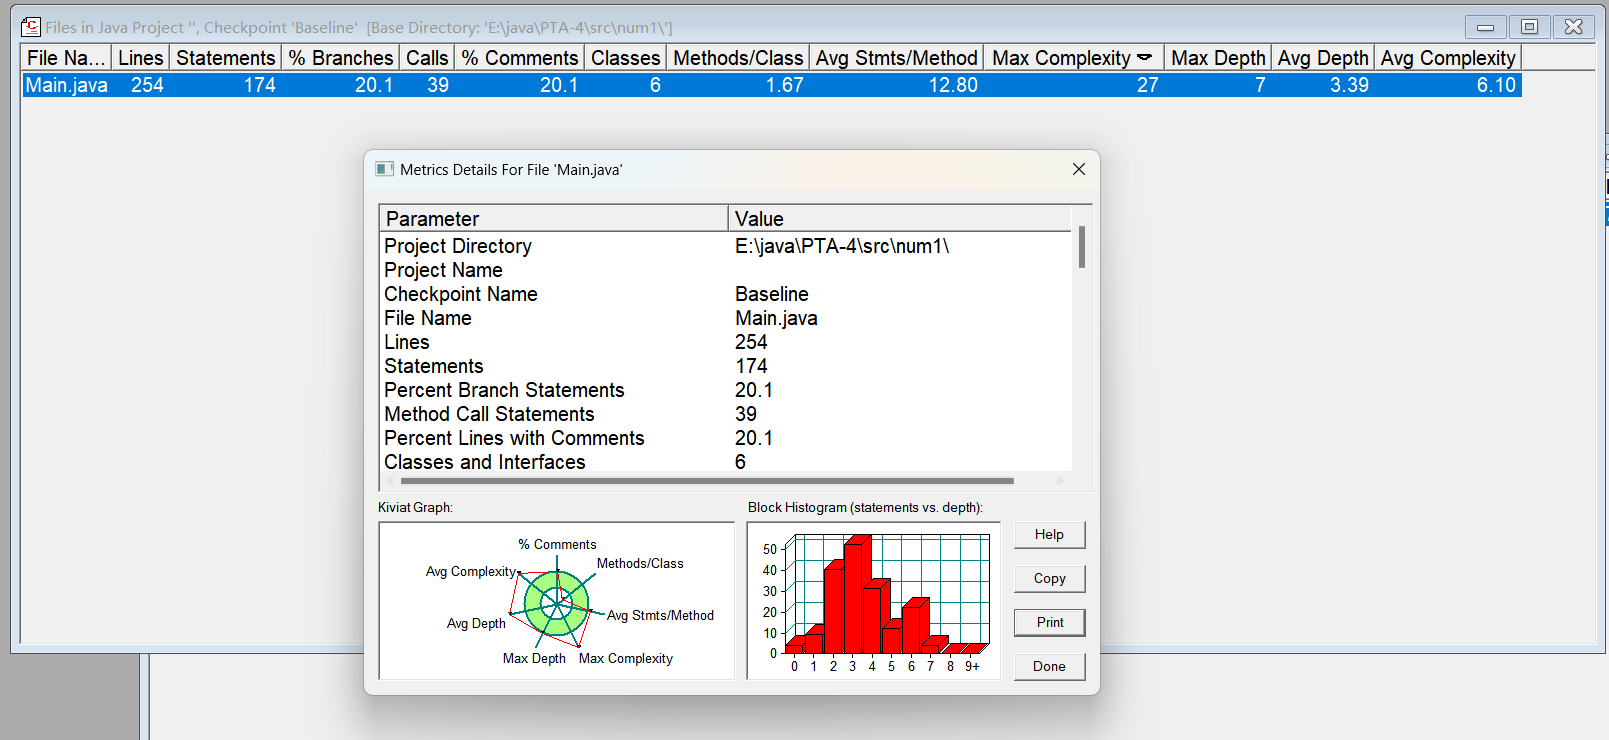
Task: Select the Percent Lines with Comments row
Action: (x=726, y=438)
